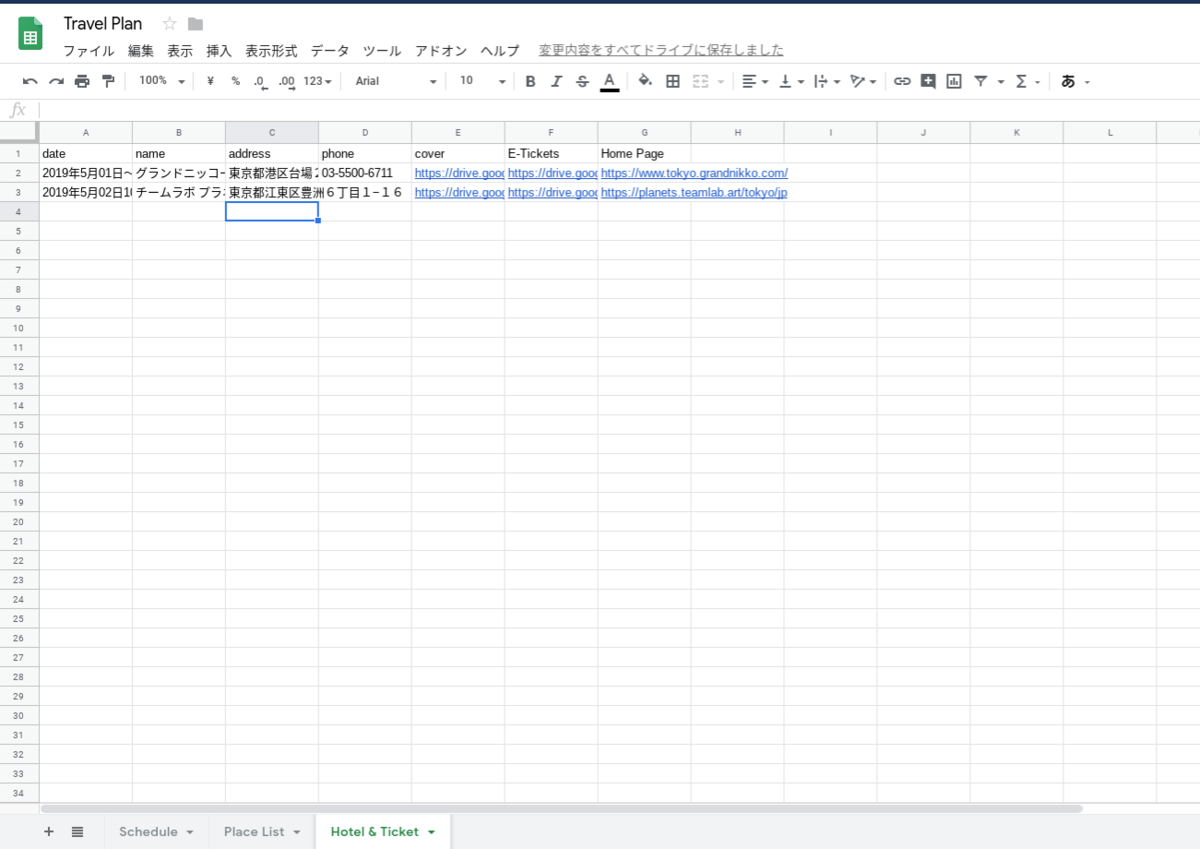
Task: Click the merge cells icon
Action: coord(700,81)
